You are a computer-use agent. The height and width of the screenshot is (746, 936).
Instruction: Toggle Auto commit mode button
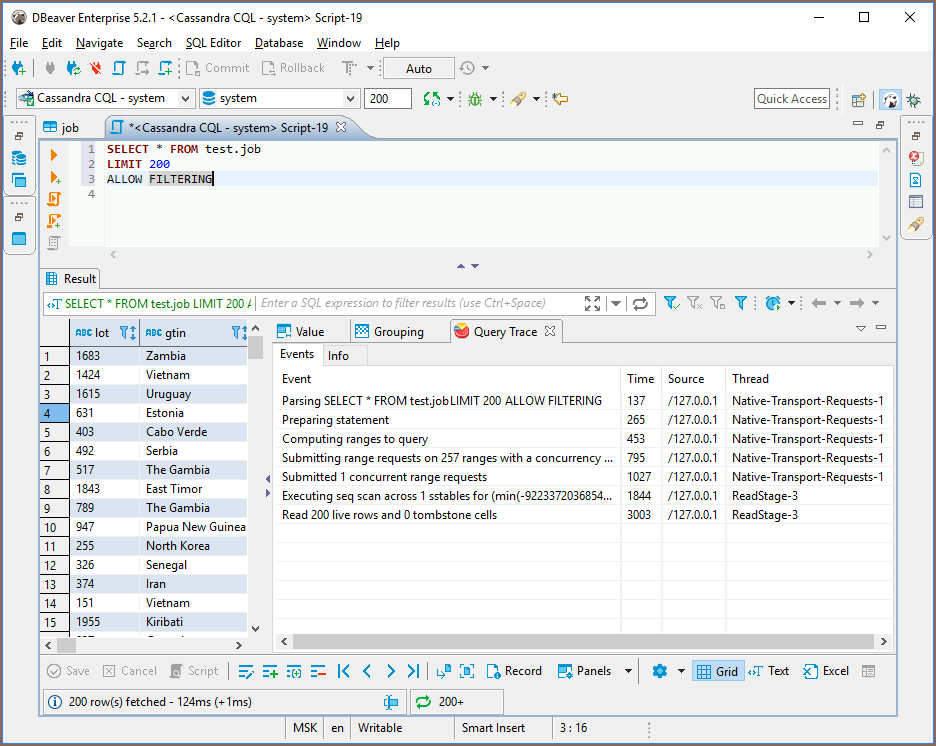tap(419, 68)
